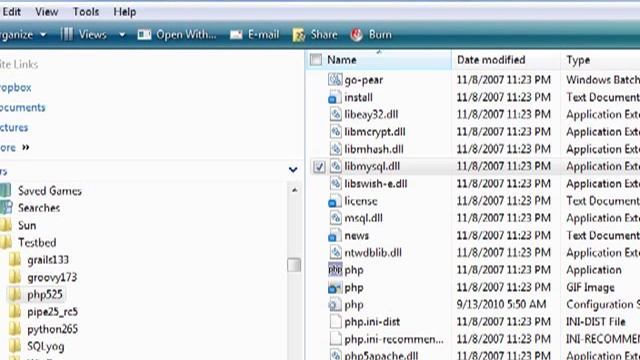The width and height of the screenshot is (640, 360).
Task: Click the grails133 folder icon
Action: coord(15,260)
